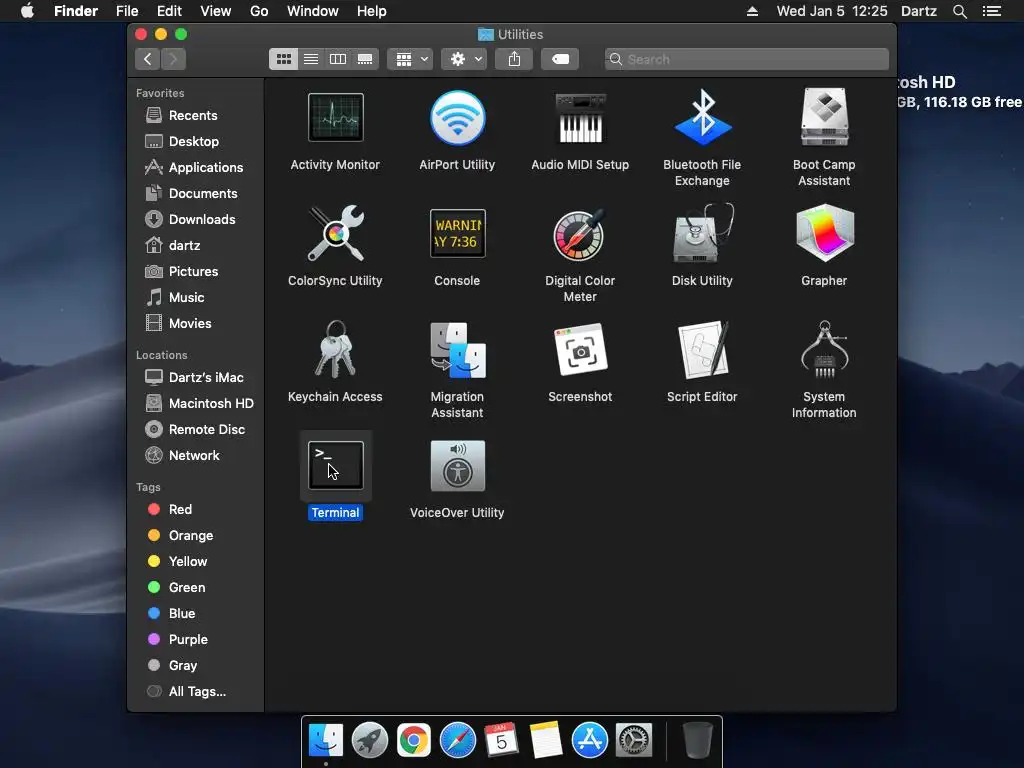Viewport: 1024px width, 768px height.
Task: Switch to gallery view in the toolbar
Action: point(365,59)
